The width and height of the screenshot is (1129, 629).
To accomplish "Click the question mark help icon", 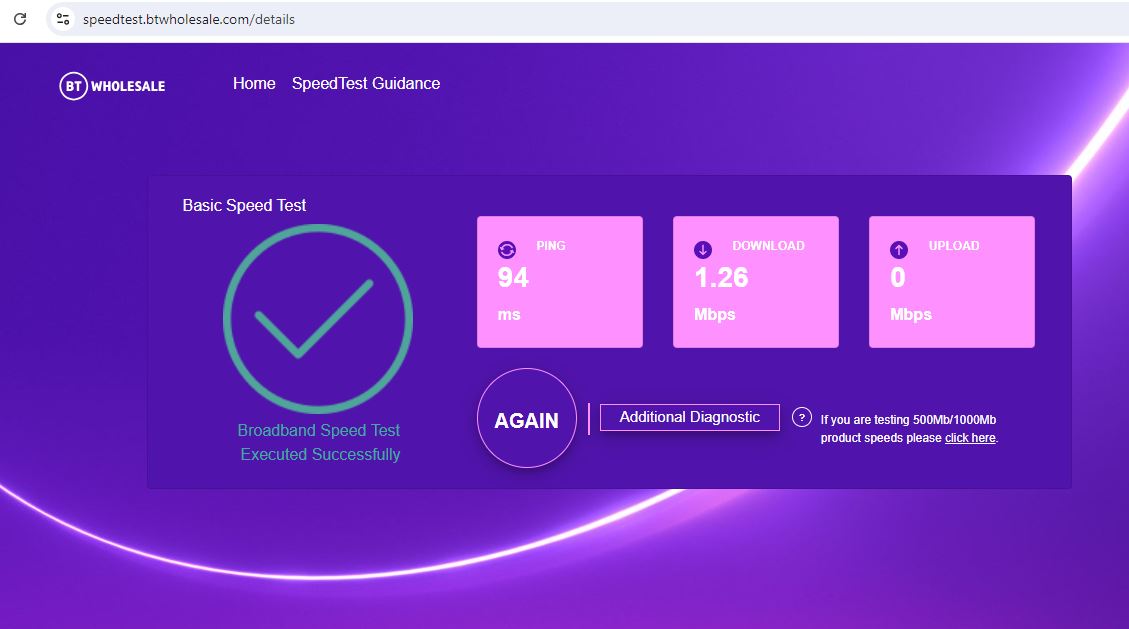I will coord(801,417).
